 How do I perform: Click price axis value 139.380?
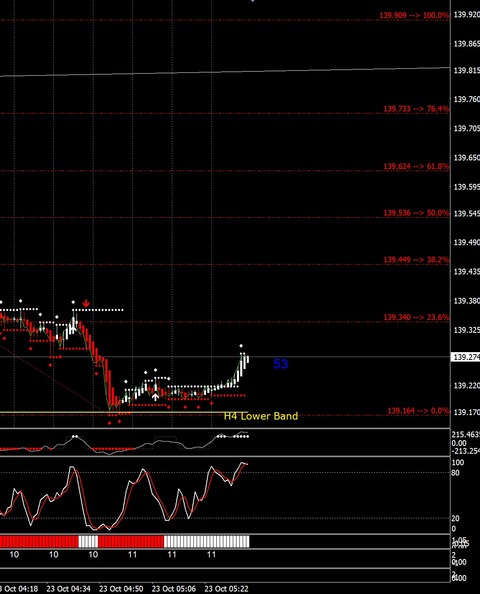tap(466, 301)
